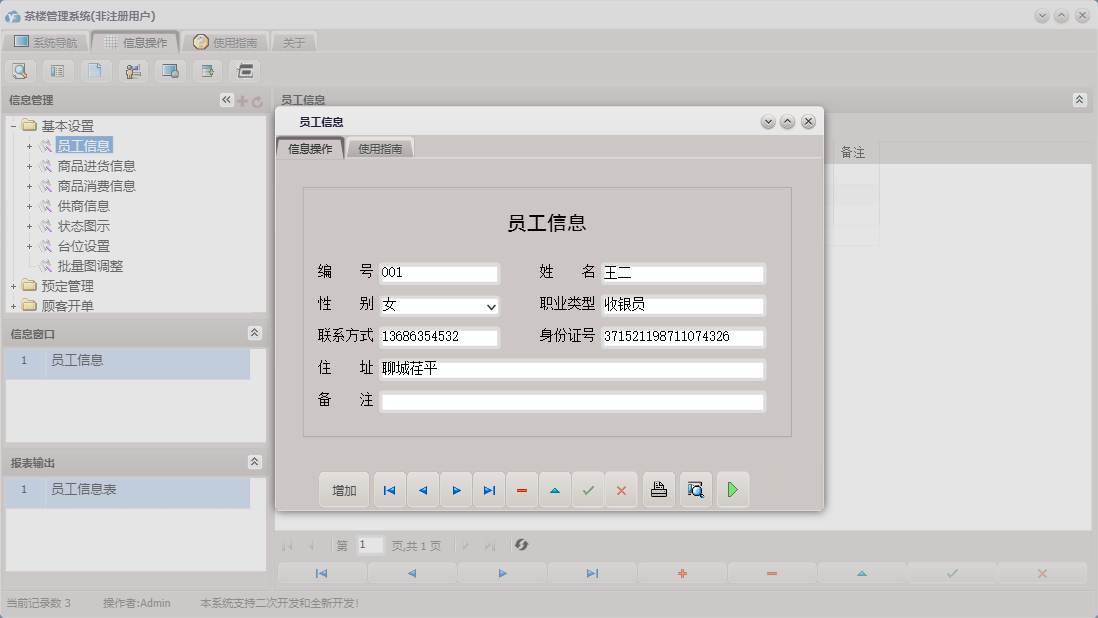Screen dimensions: 1098x618
Task: Jump to the first record in the dialog
Action: (389, 489)
